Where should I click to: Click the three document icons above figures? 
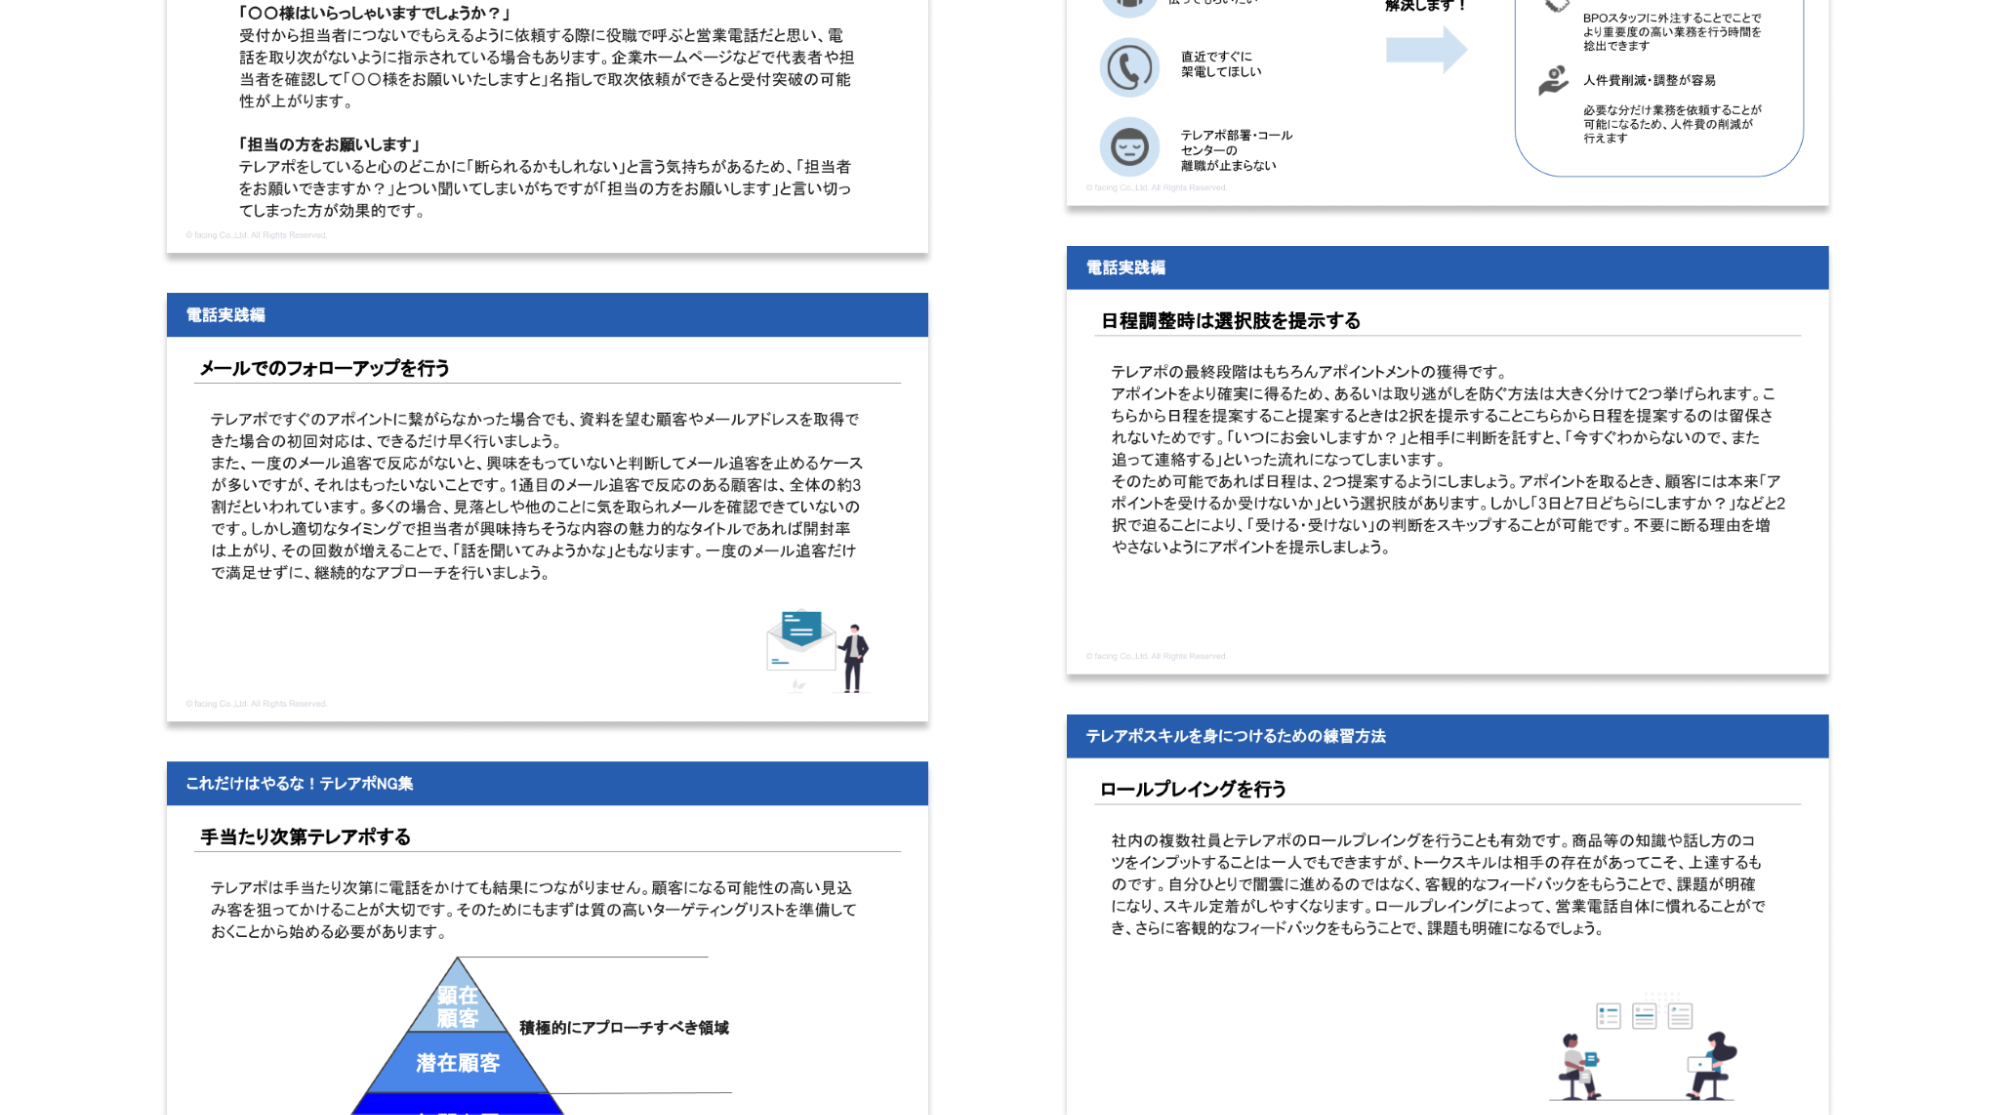point(1643,1016)
